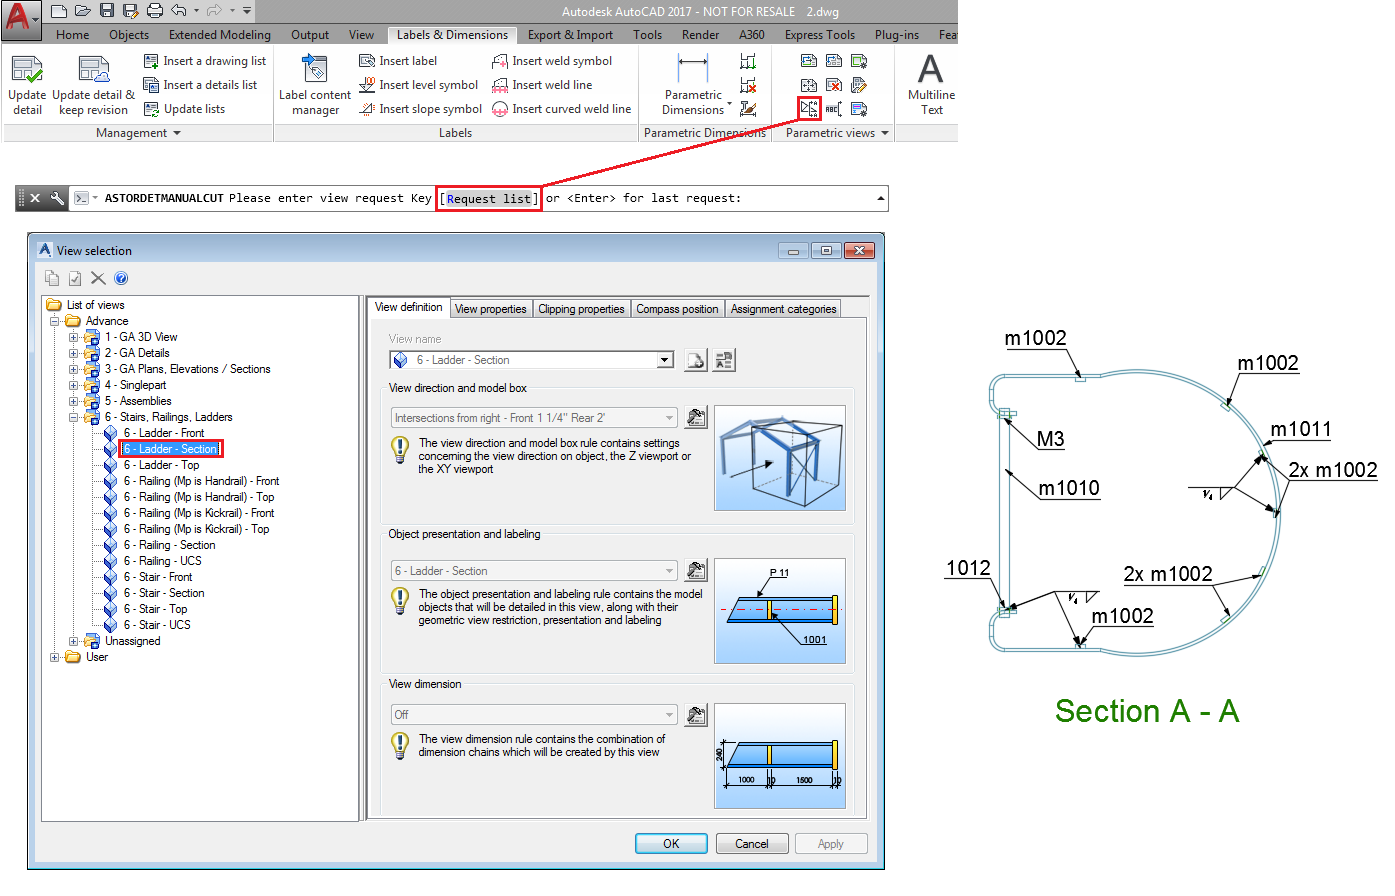Expand the 5 - Assemblies node
This screenshot has width=1395, height=896.
point(73,401)
